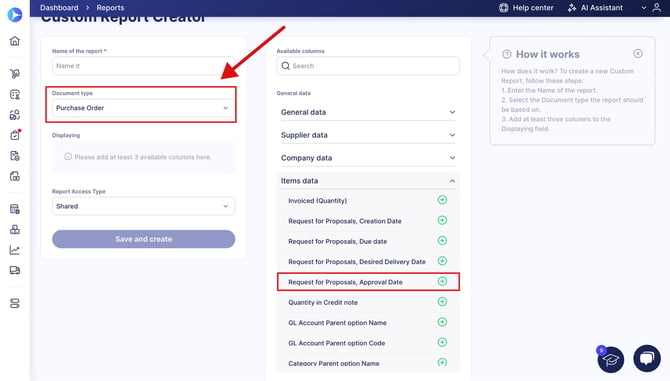Add Quantity in Credit note column

pyautogui.click(x=442, y=302)
